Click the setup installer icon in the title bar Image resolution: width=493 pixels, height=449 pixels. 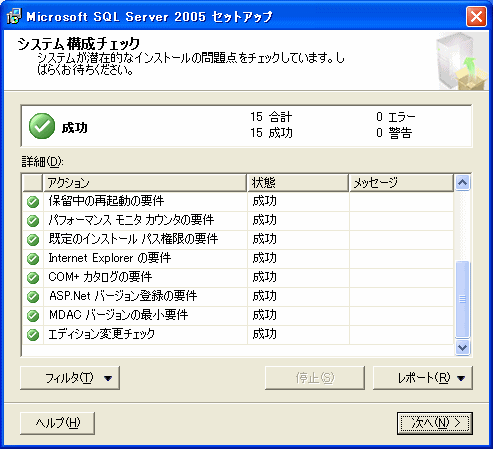pos(14,16)
